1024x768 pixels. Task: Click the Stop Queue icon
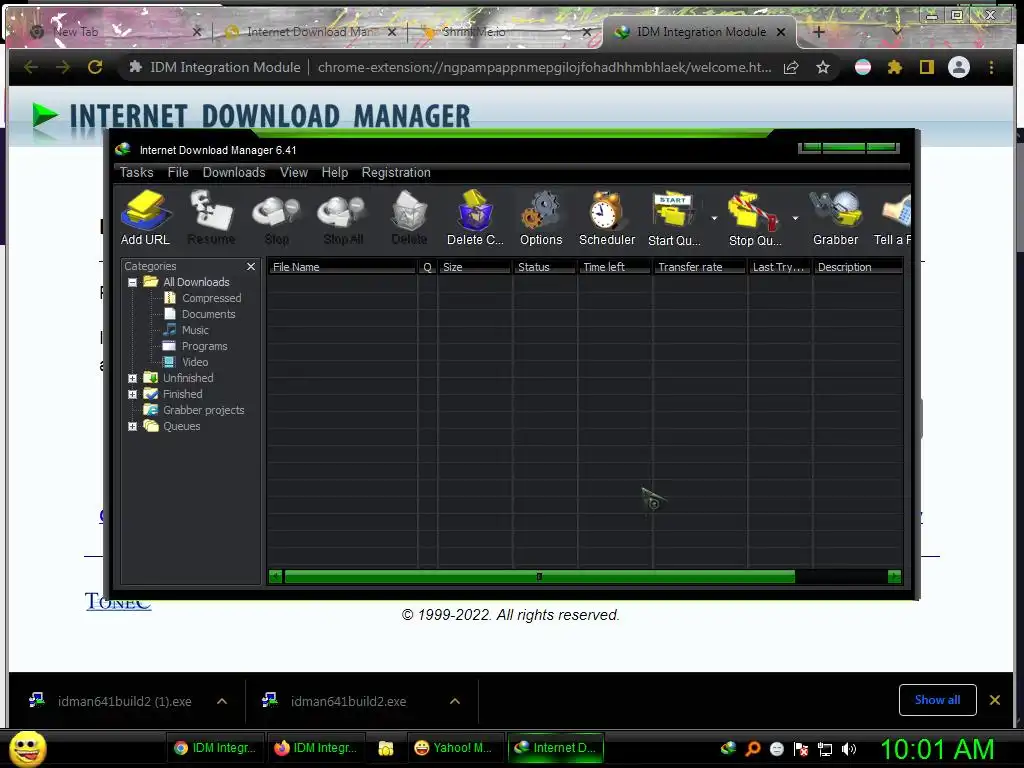(x=754, y=218)
